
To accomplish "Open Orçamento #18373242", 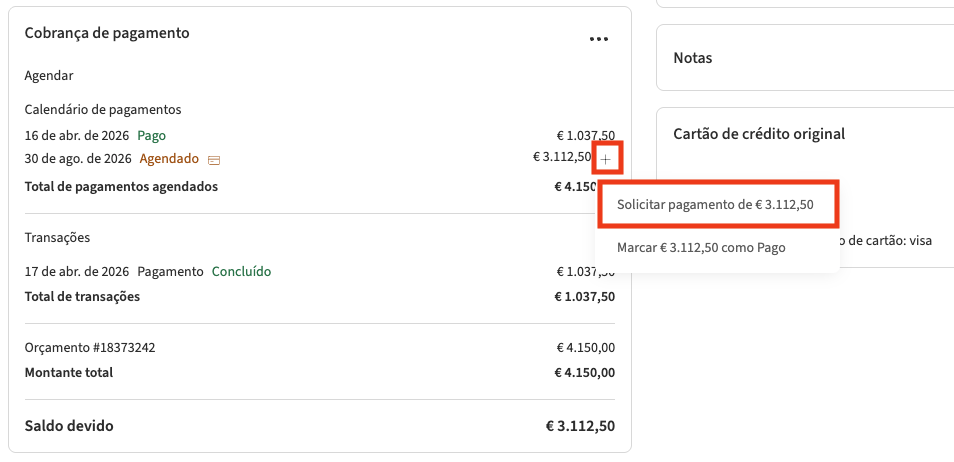I will click(x=90, y=348).
